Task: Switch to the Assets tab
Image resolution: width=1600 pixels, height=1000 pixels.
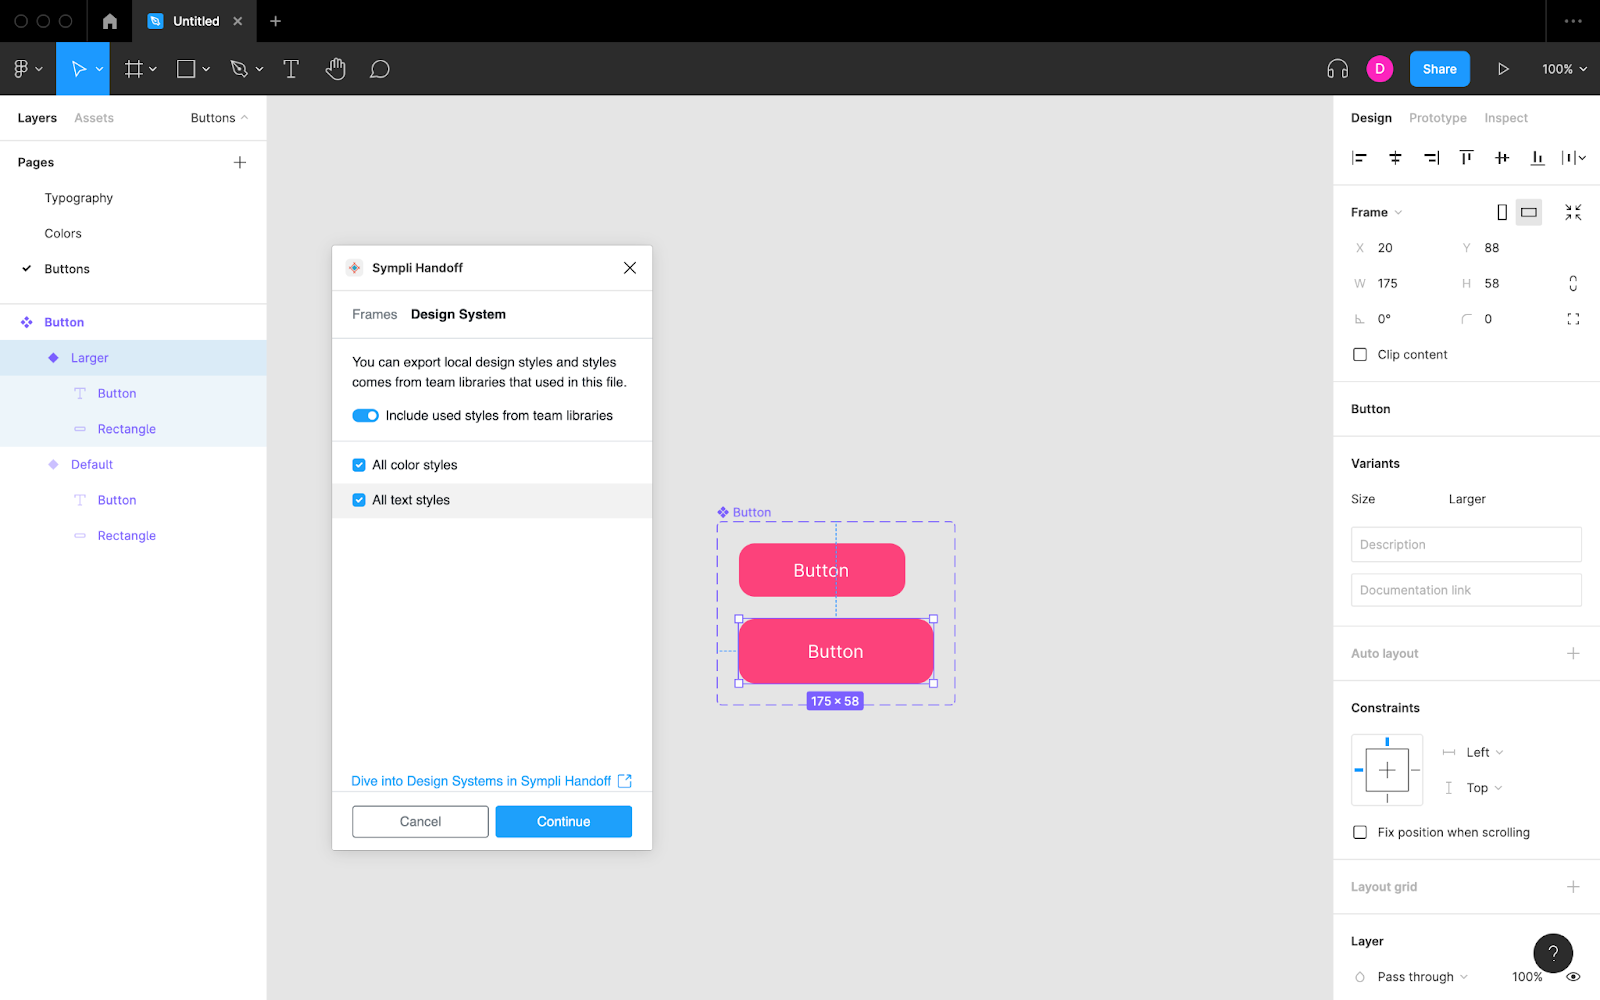Action: (94, 118)
